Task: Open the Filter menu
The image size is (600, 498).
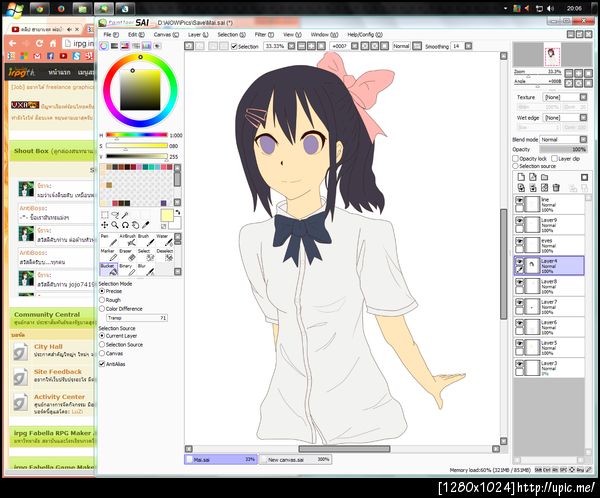Action: click(x=264, y=34)
